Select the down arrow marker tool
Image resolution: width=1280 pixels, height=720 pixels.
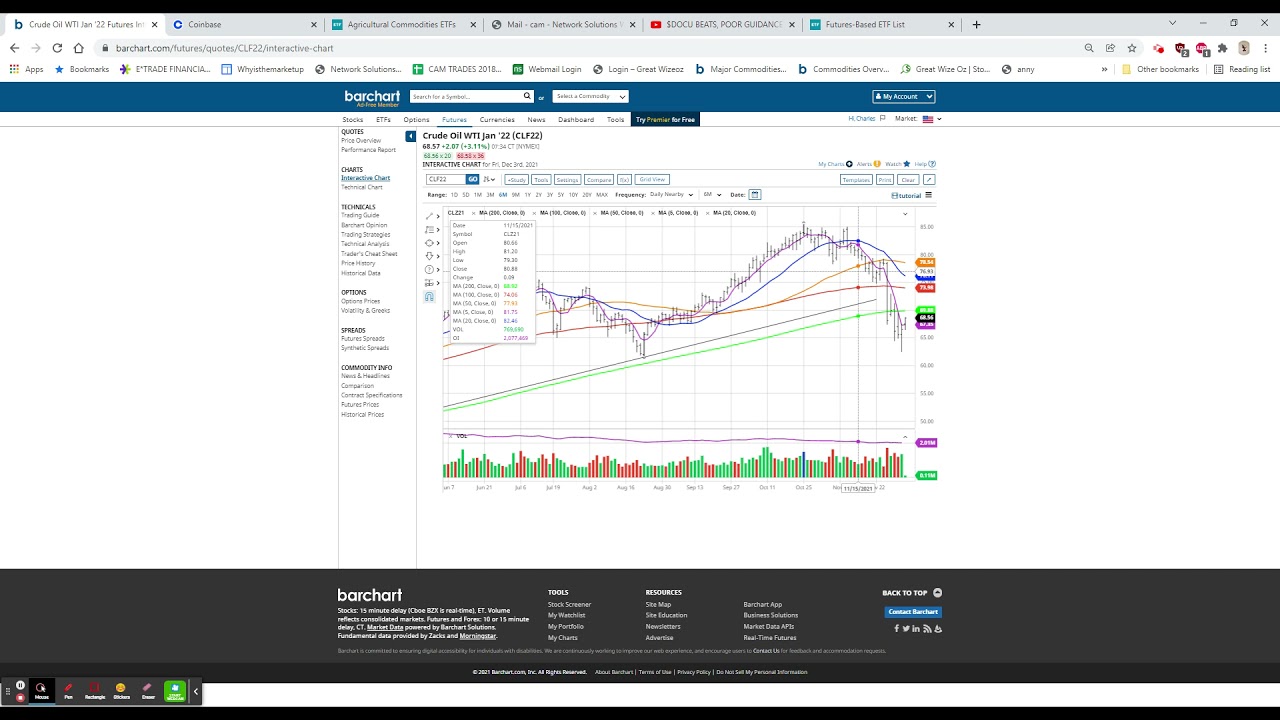tap(430, 256)
